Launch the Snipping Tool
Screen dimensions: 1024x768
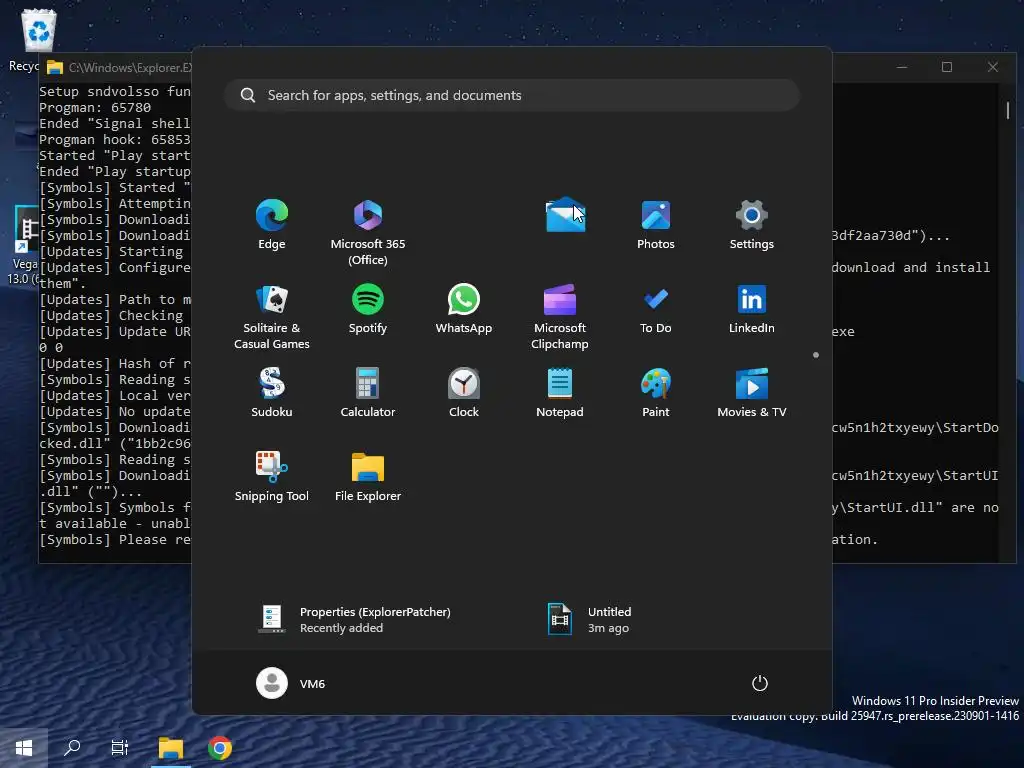click(x=272, y=477)
